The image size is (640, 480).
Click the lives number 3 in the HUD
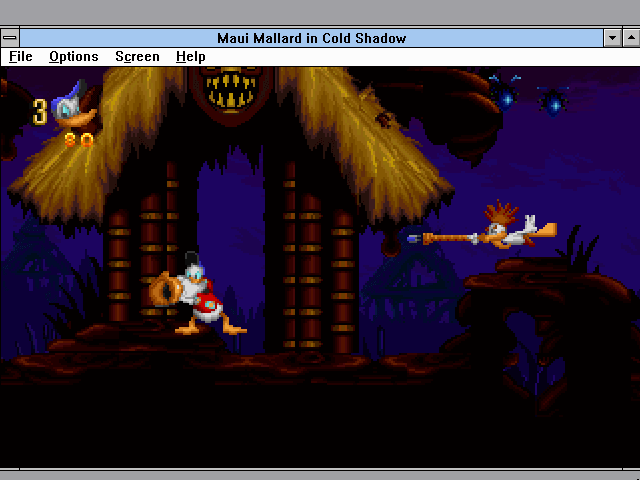pyautogui.click(x=40, y=111)
